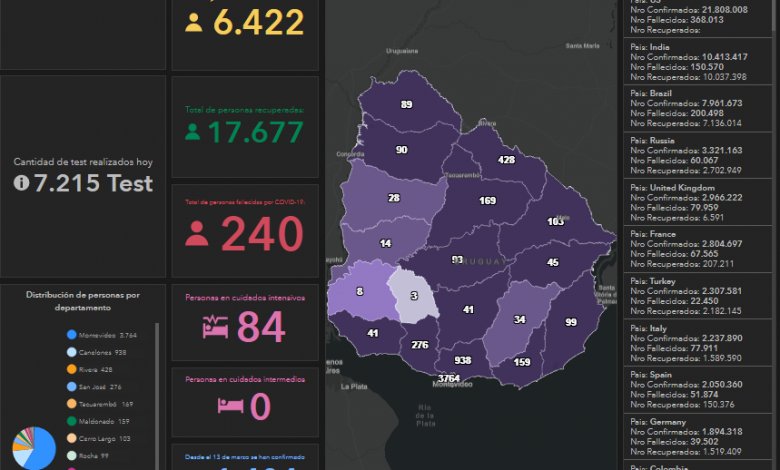Click the intermediate care bed icon

[x=226, y=406]
